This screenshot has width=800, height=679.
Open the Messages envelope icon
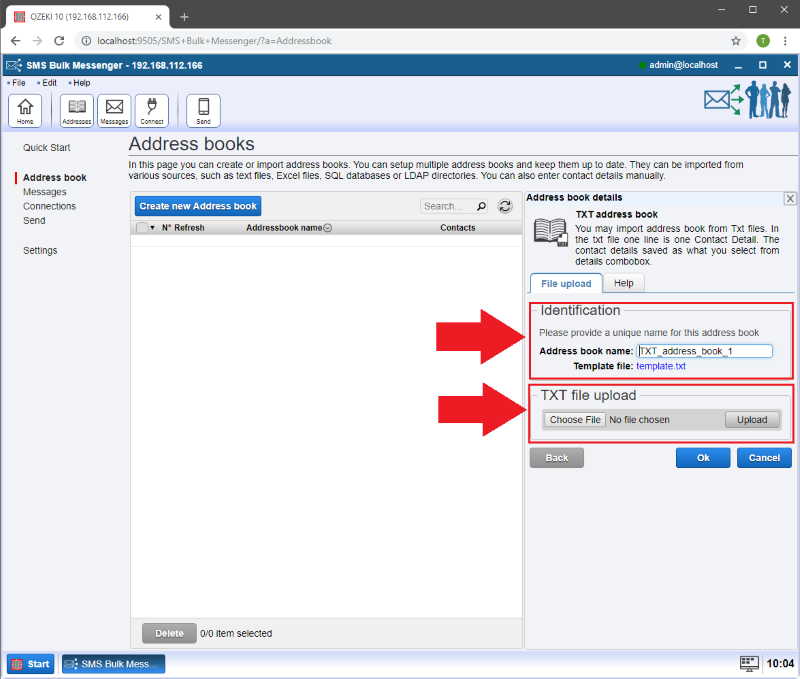tap(114, 110)
